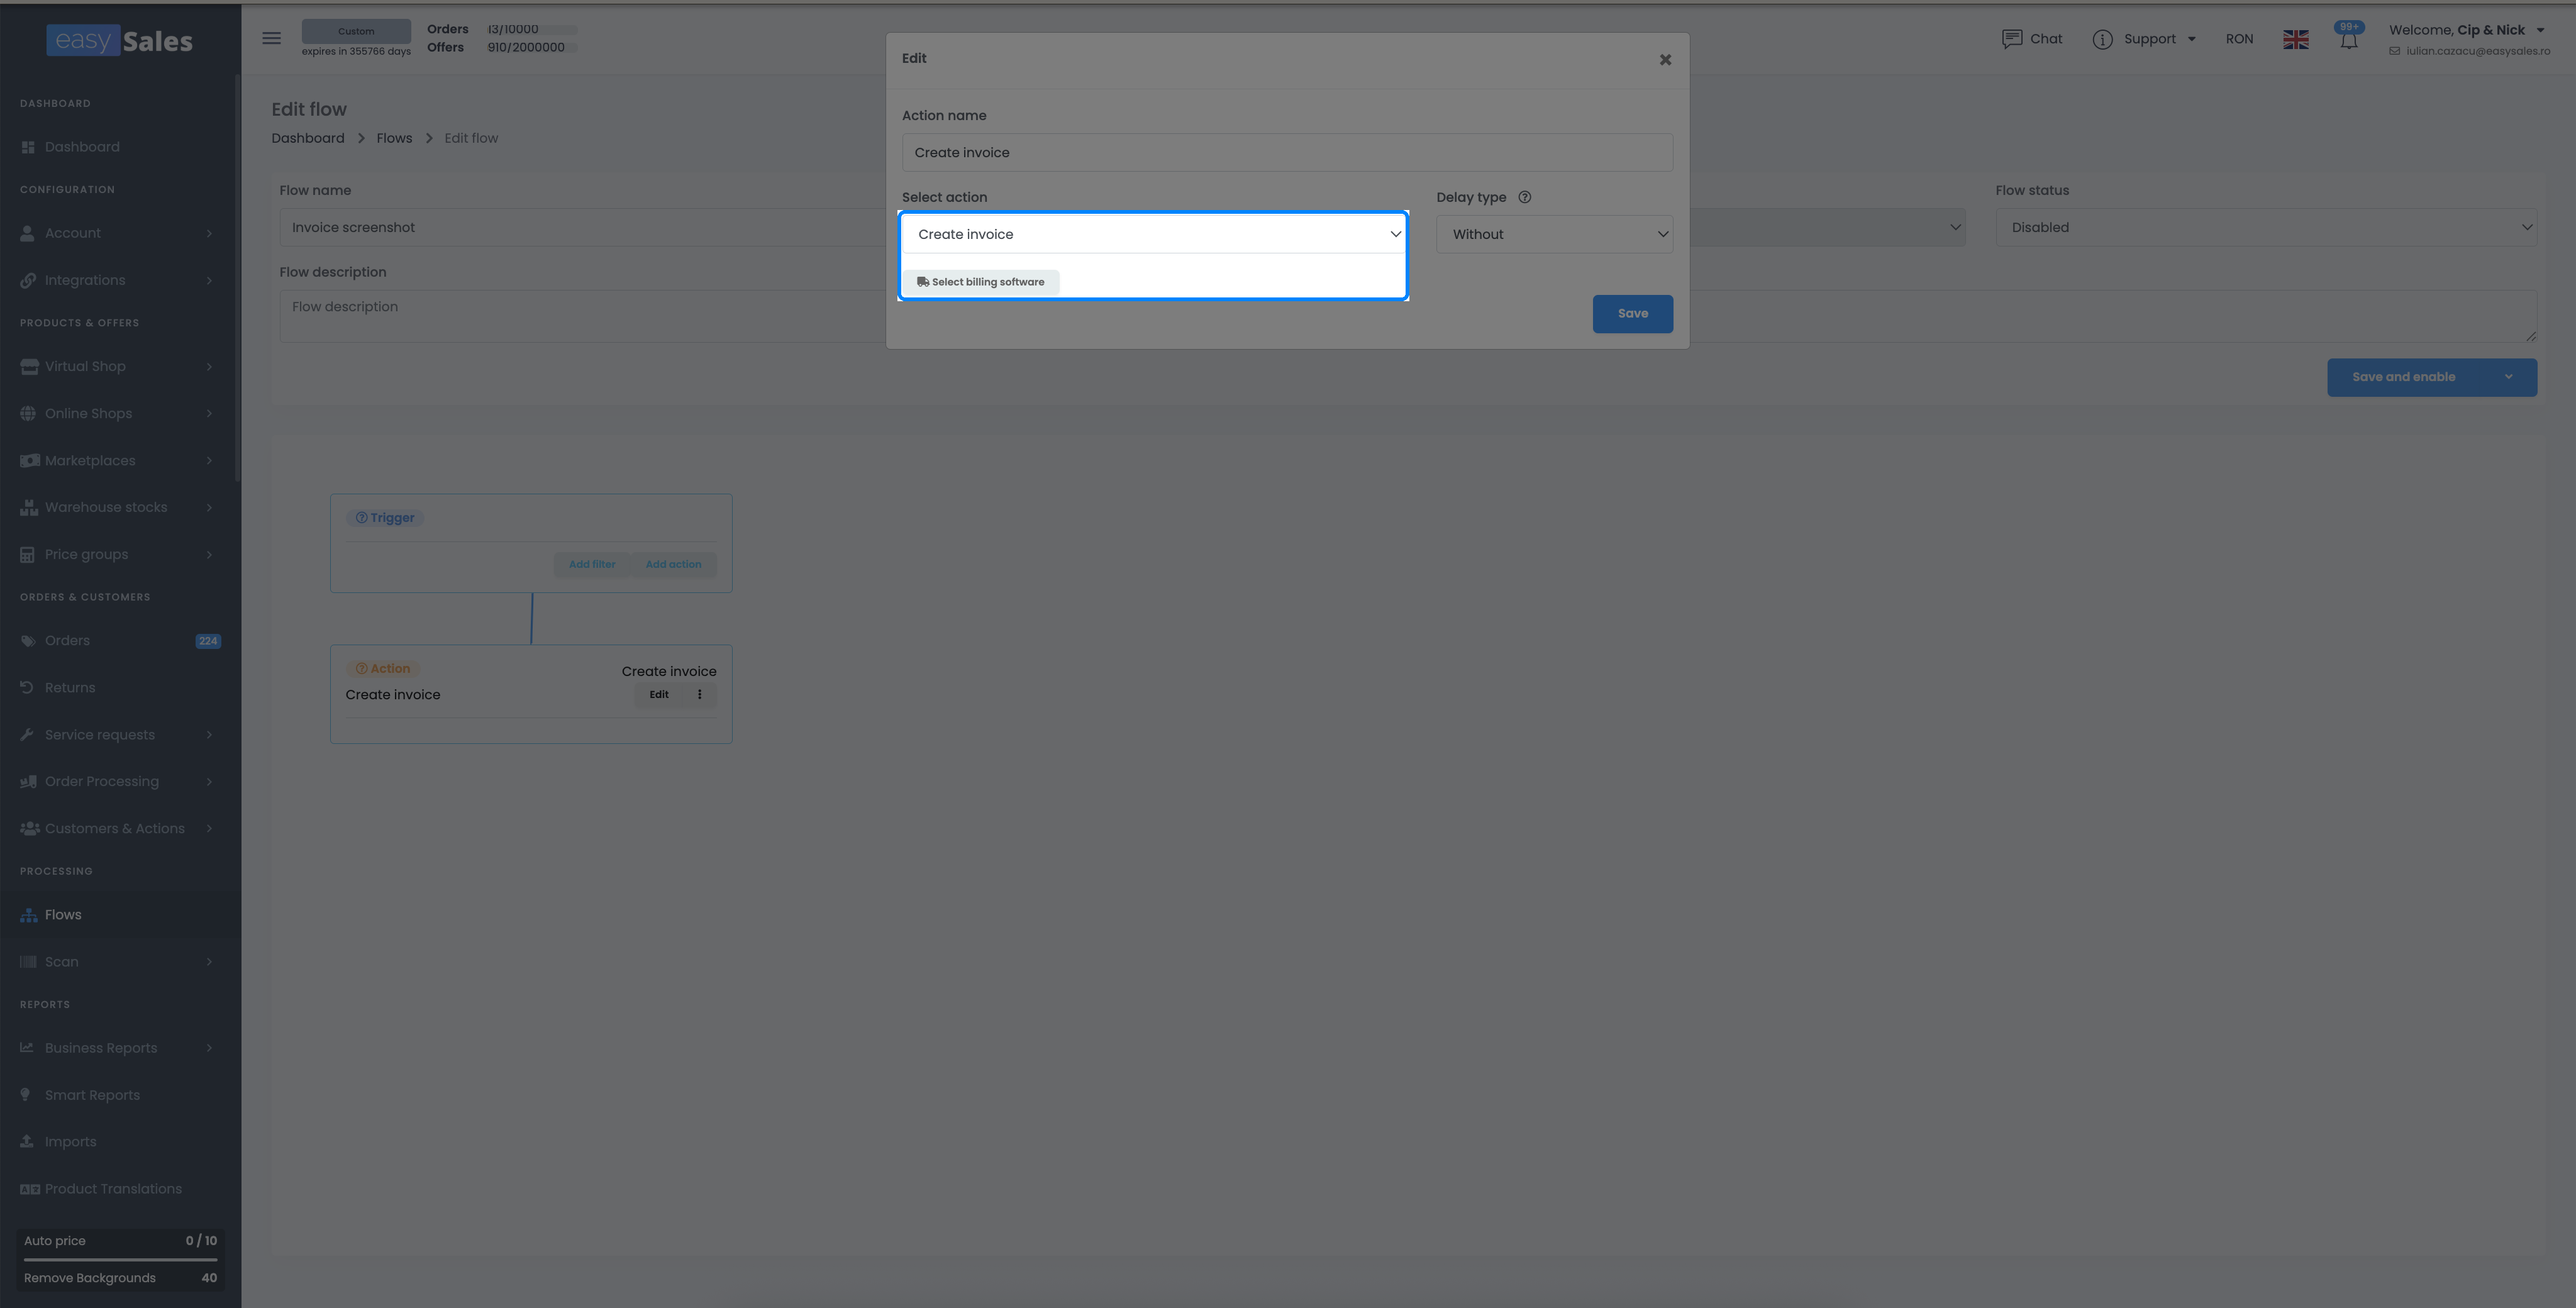Click the Flows breadcrumb link
Image resolution: width=2576 pixels, height=1308 pixels.
[x=394, y=138]
